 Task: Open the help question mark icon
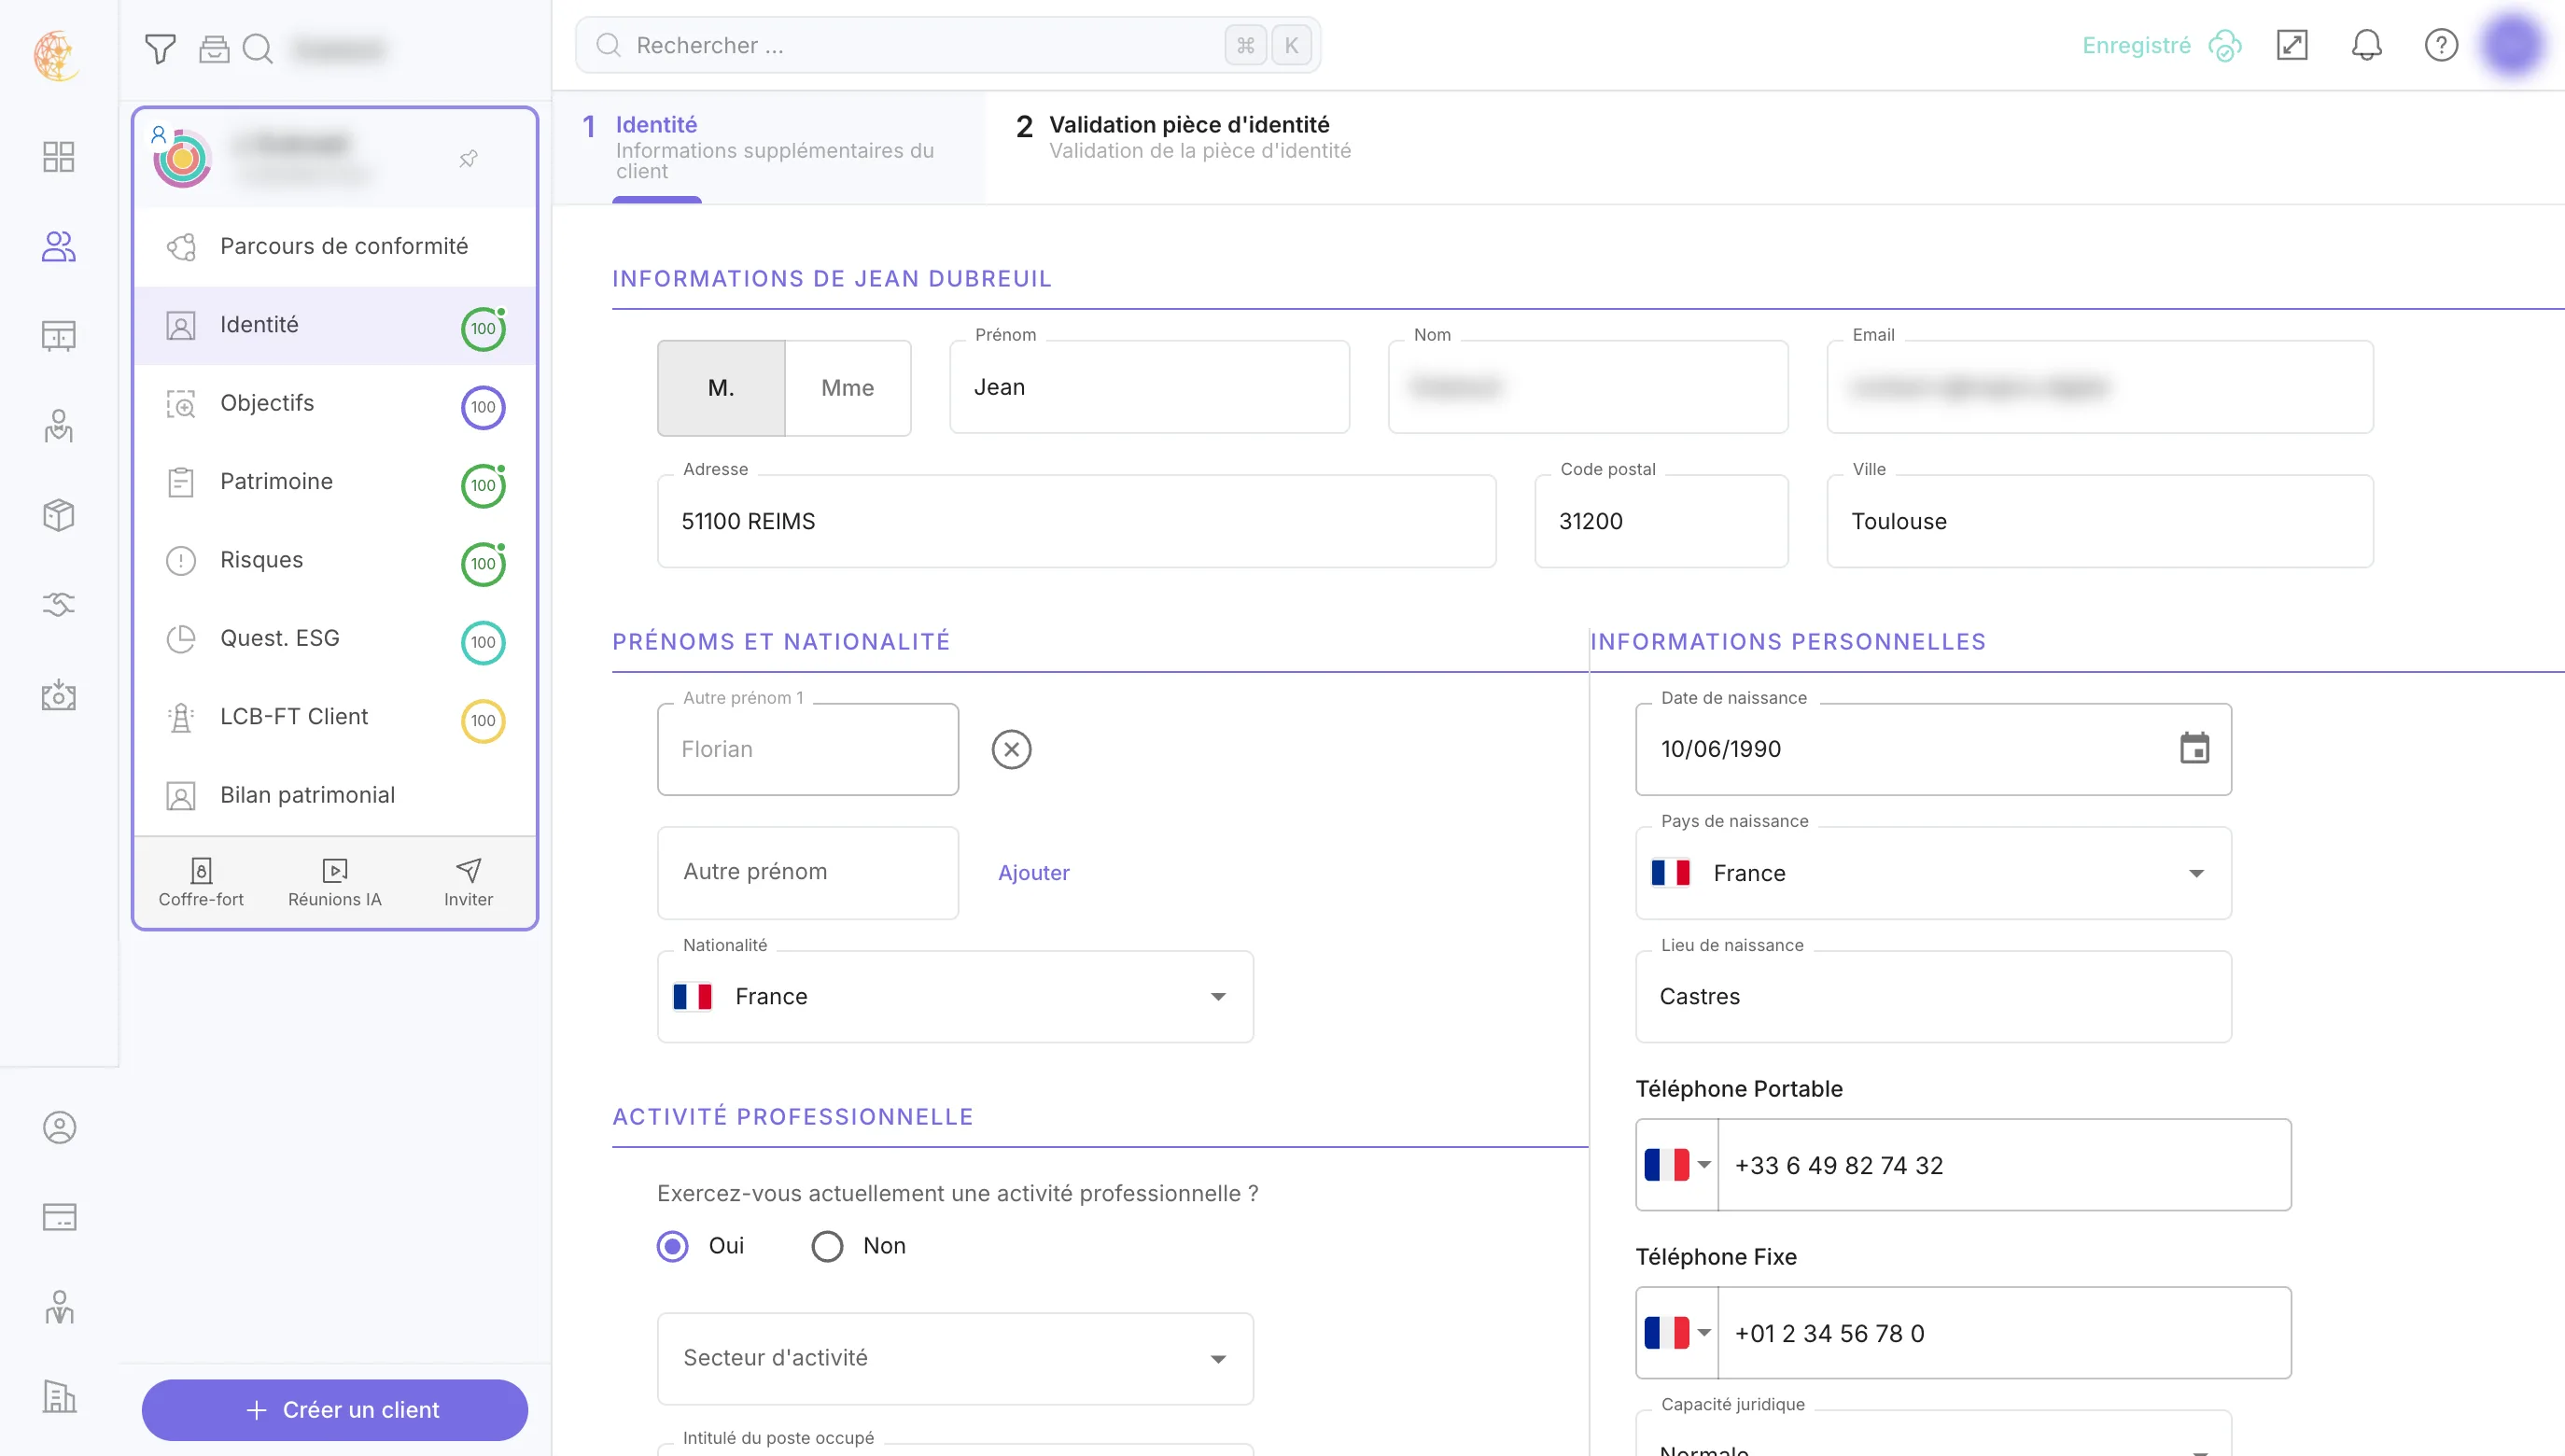(x=2441, y=45)
